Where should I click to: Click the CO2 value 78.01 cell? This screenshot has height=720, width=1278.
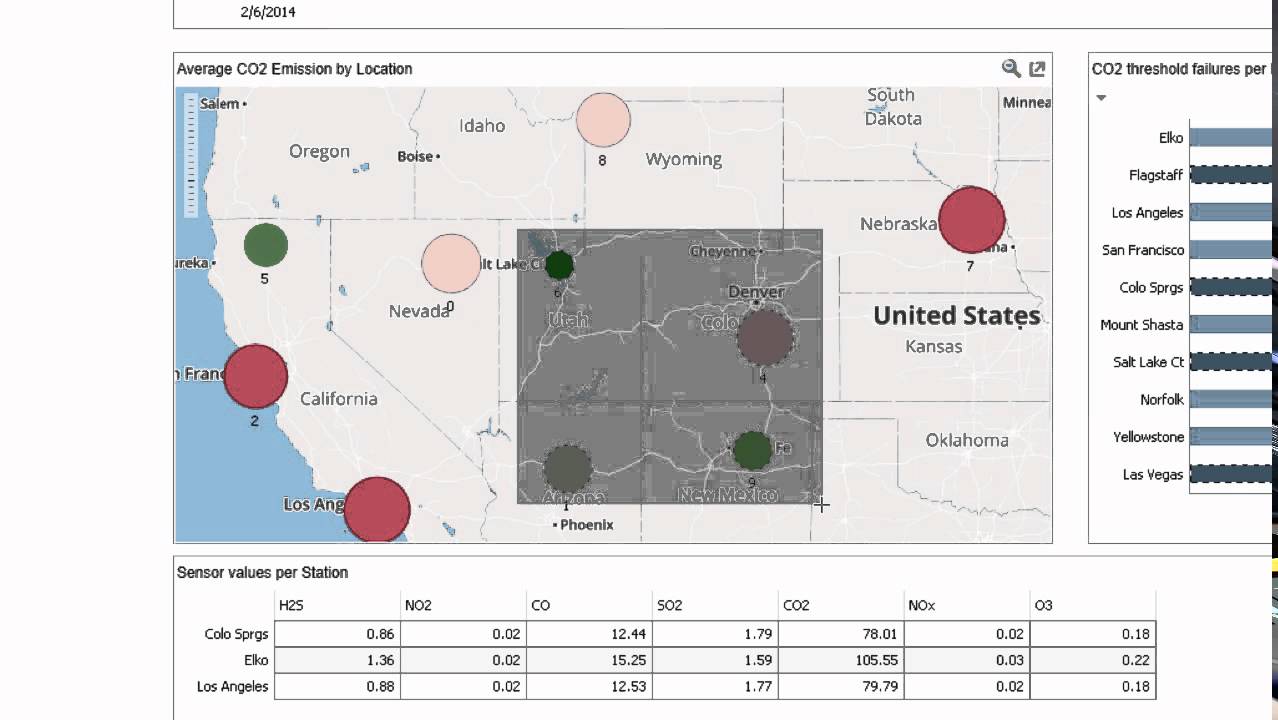click(841, 634)
